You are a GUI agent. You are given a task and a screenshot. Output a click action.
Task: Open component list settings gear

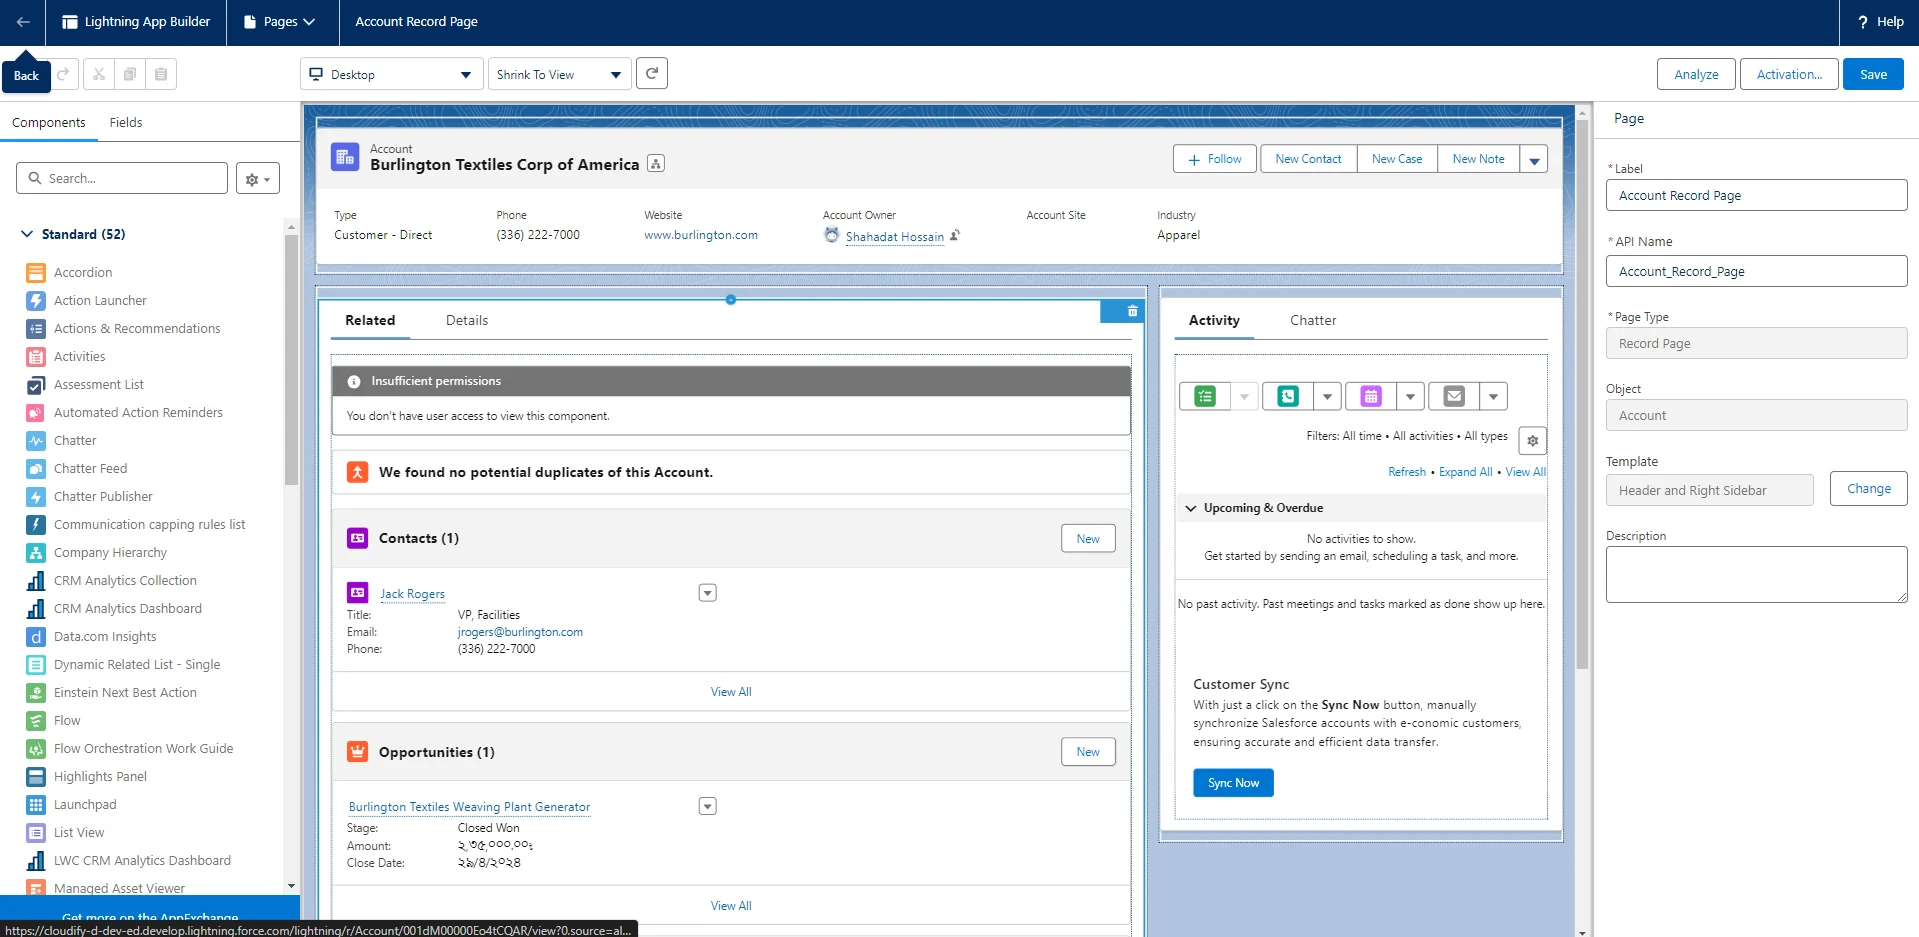point(258,179)
